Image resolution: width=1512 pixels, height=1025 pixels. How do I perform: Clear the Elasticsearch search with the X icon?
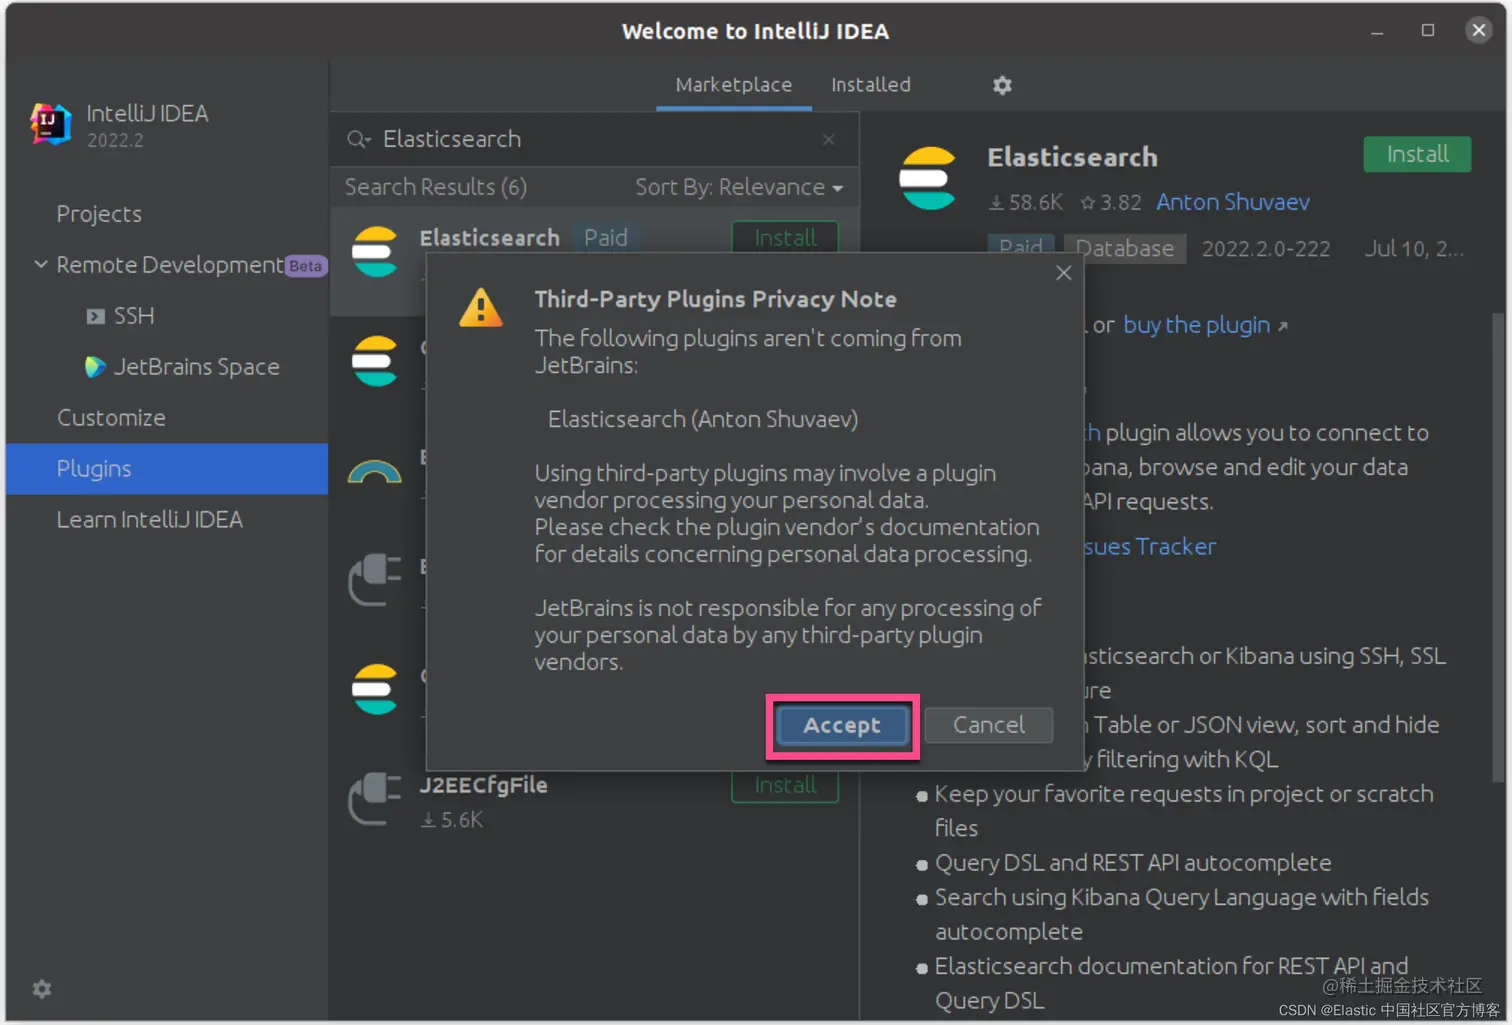[x=828, y=139]
